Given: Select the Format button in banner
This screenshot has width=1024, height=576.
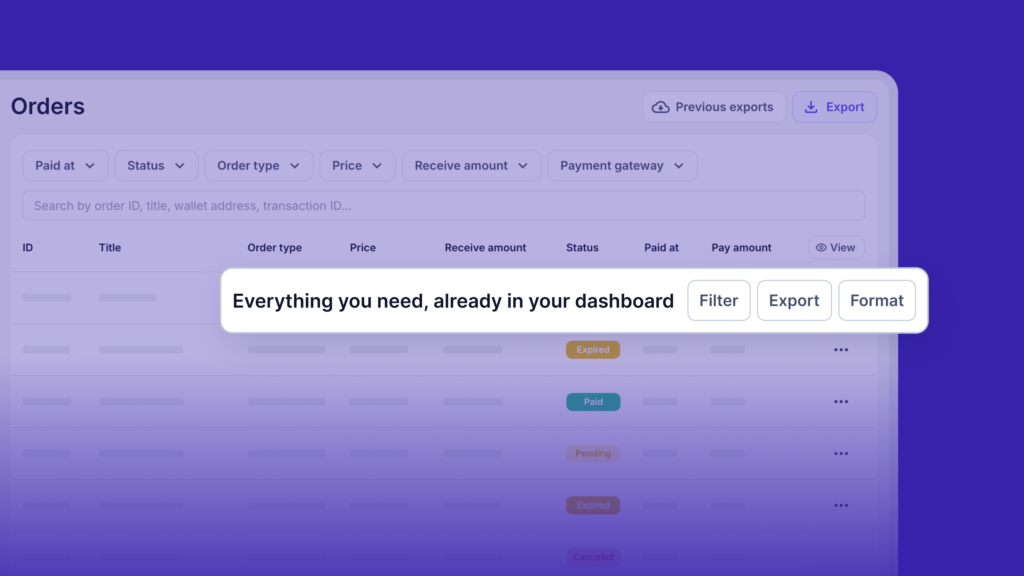Looking at the screenshot, I should (876, 300).
